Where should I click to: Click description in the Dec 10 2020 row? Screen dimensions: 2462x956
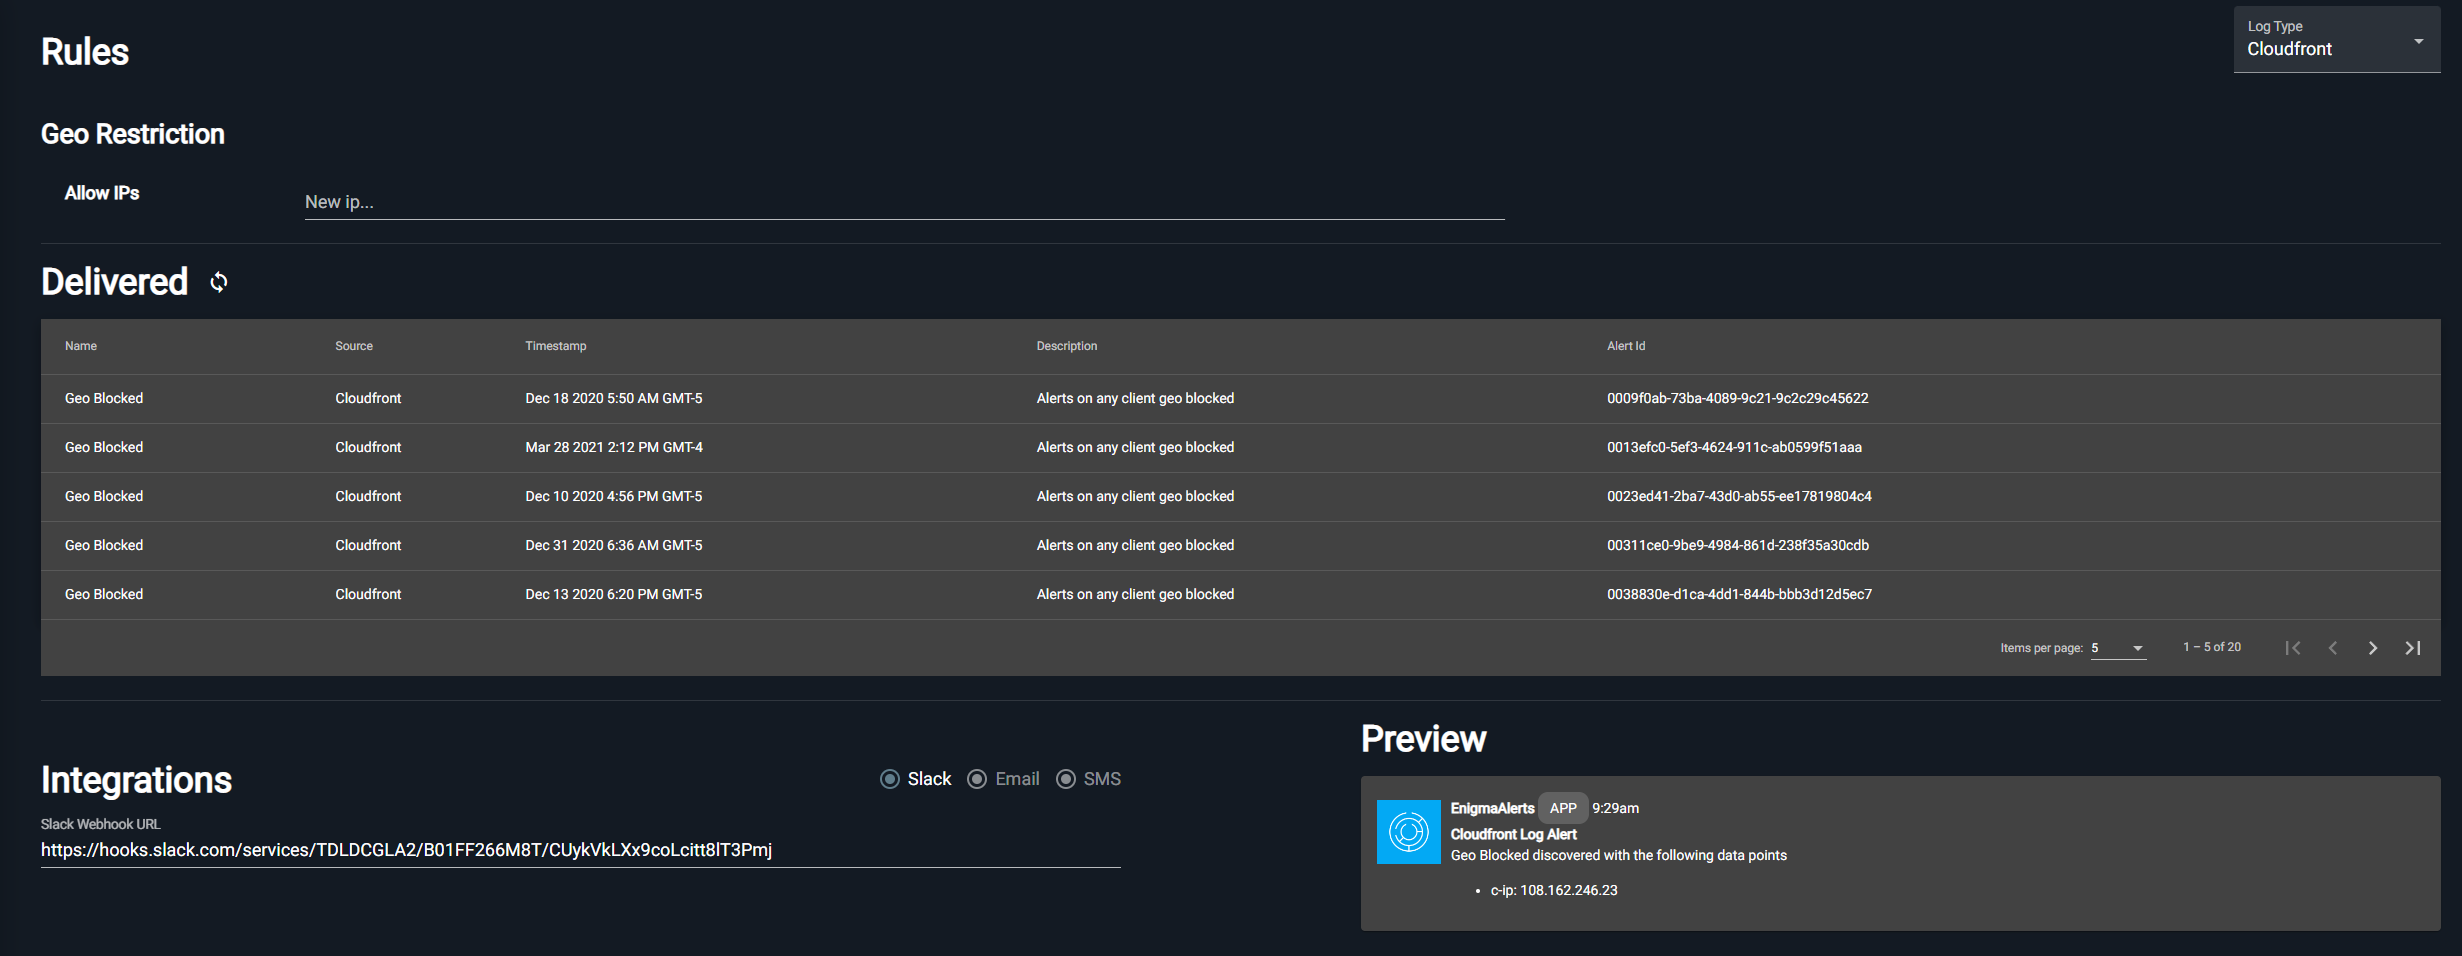point(1135,496)
